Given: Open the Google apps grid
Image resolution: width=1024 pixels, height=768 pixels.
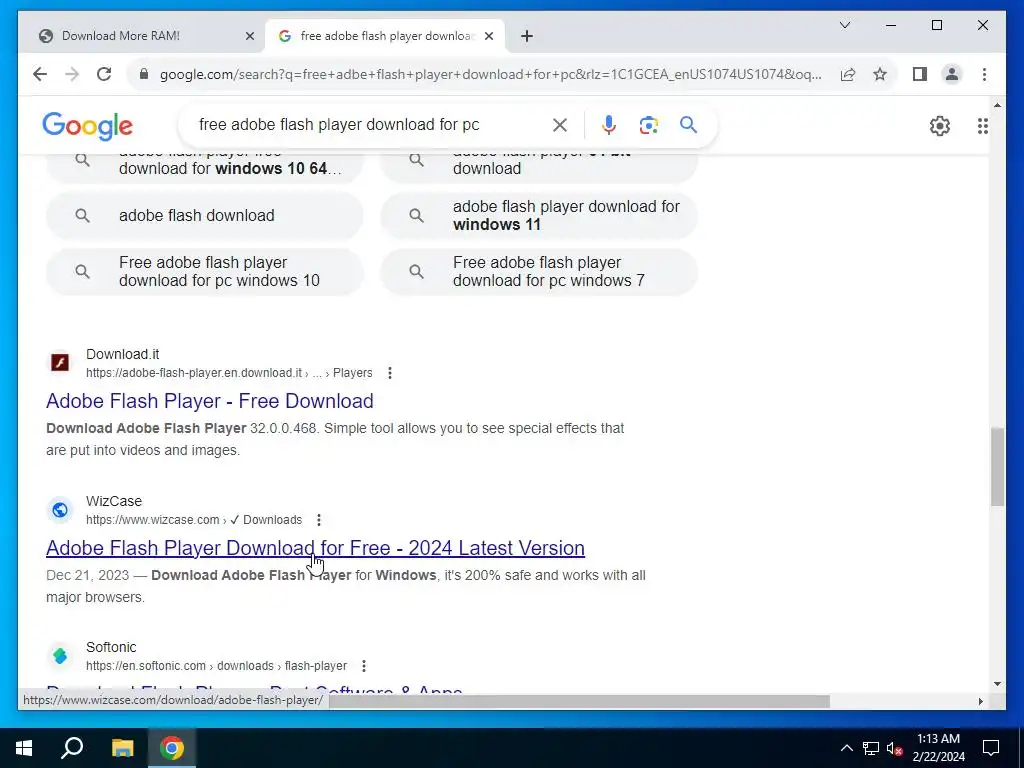Looking at the screenshot, I should pos(982,125).
